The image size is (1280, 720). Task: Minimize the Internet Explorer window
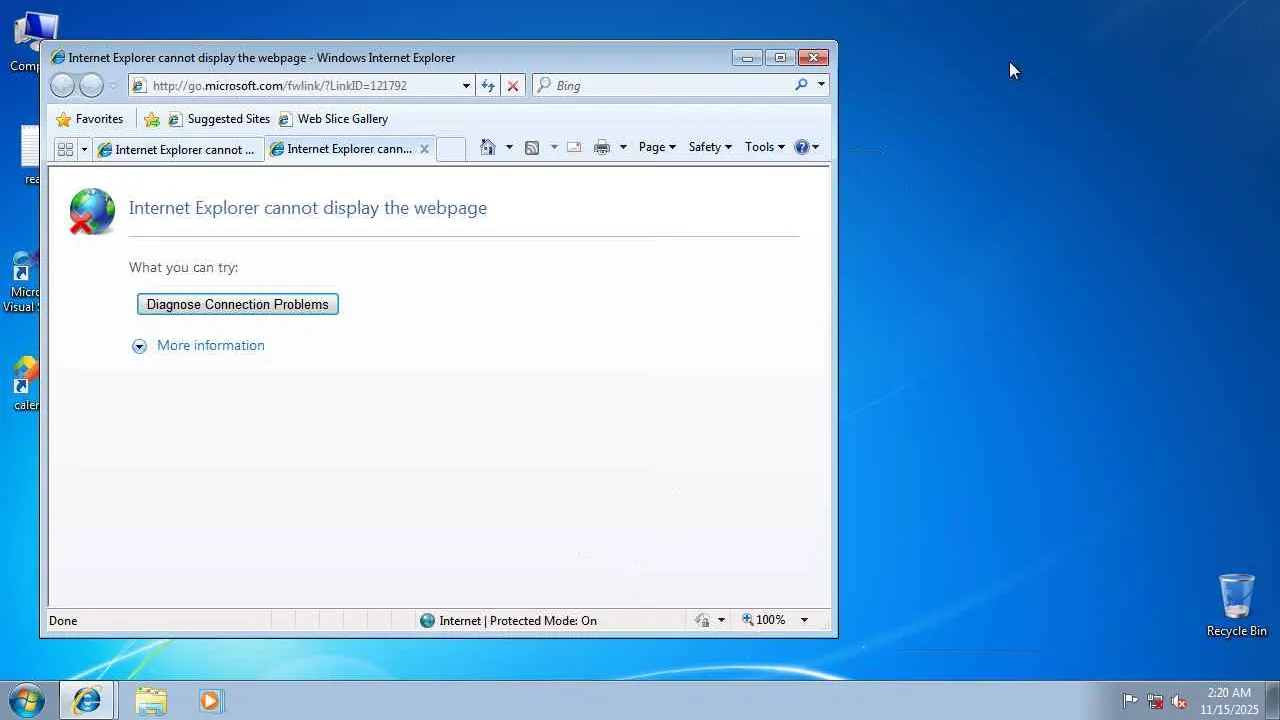[x=747, y=58]
